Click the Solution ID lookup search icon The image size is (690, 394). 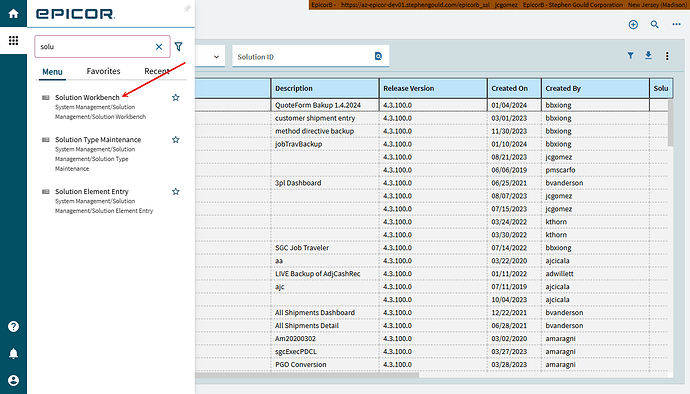pos(378,56)
